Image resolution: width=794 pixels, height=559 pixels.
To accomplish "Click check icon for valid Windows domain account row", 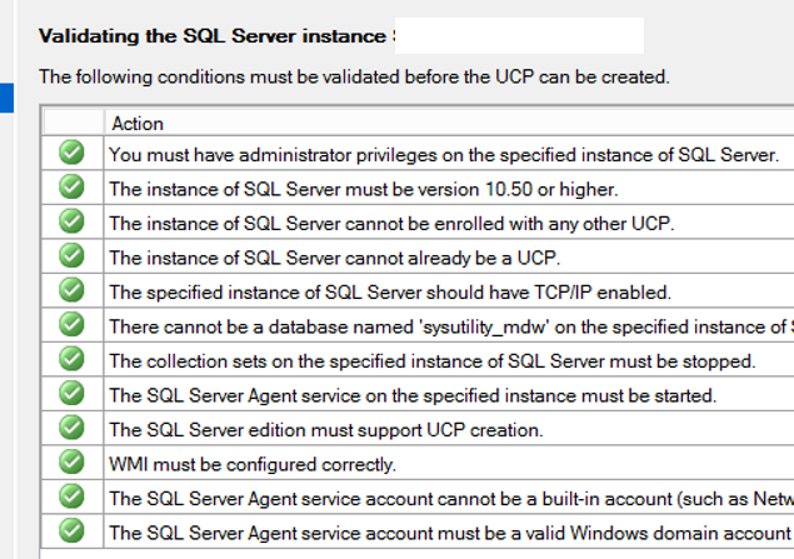I will coord(71,531).
